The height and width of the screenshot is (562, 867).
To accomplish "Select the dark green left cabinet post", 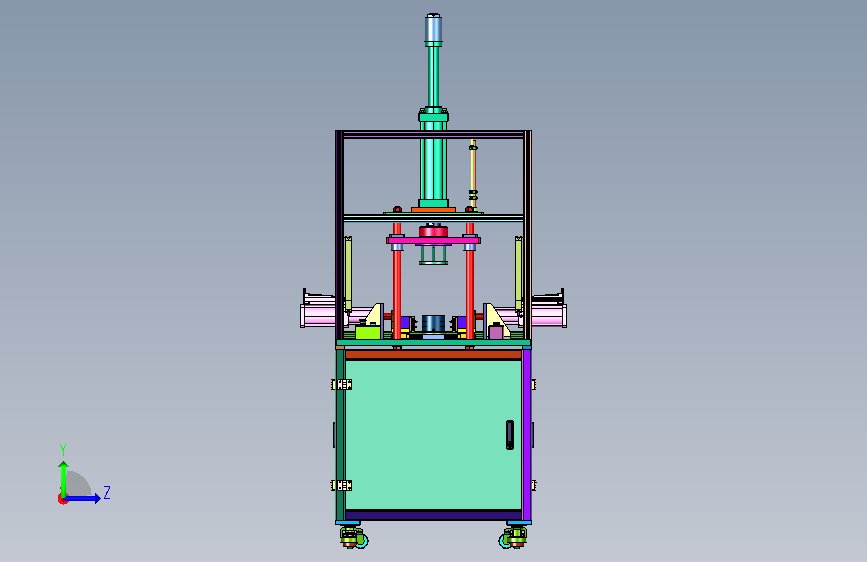I will pyautogui.click(x=340, y=435).
